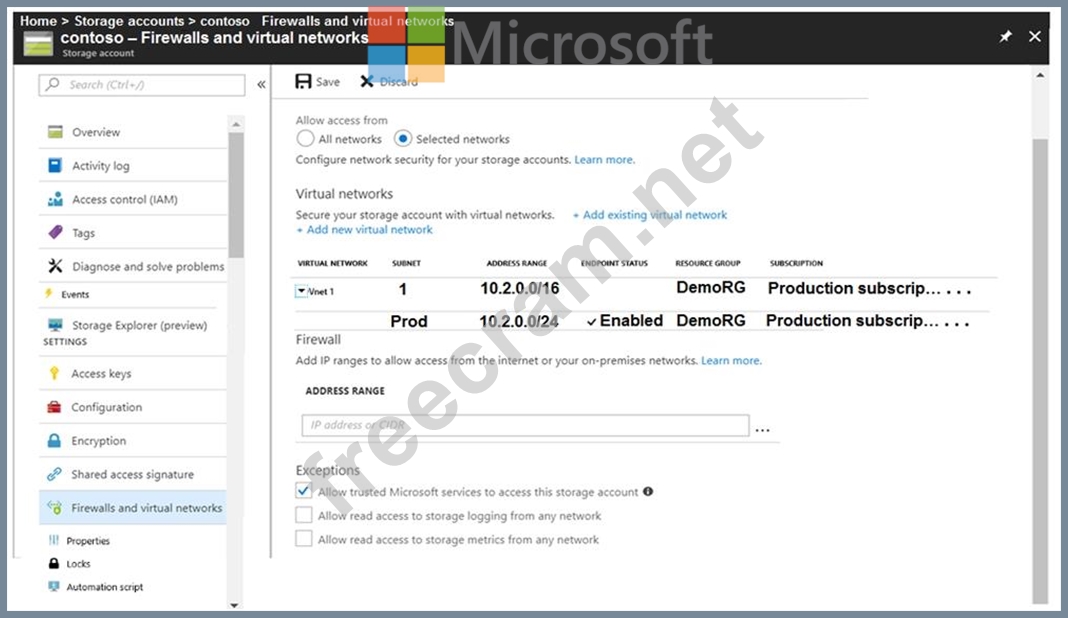The width and height of the screenshot is (1068, 618).
Task: Click the RESOURCE GROUP column header
Action: coord(708,263)
